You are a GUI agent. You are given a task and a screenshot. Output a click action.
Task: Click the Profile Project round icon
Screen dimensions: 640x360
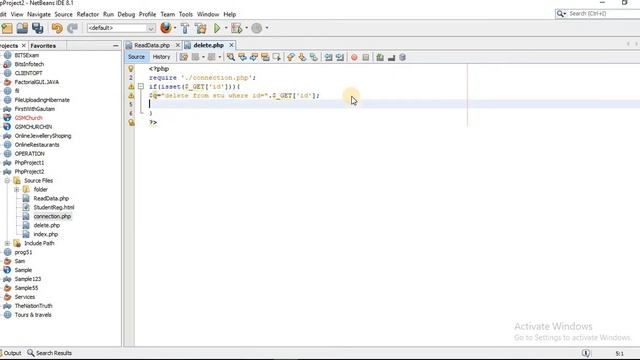(256, 28)
